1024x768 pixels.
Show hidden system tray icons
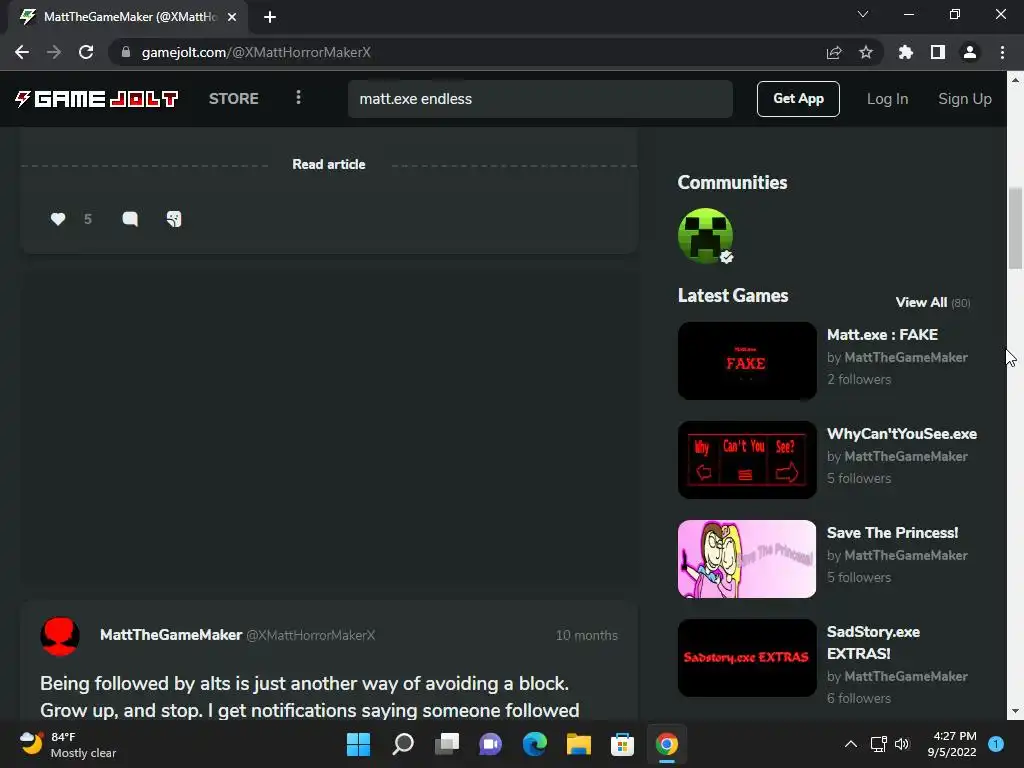[x=851, y=744]
